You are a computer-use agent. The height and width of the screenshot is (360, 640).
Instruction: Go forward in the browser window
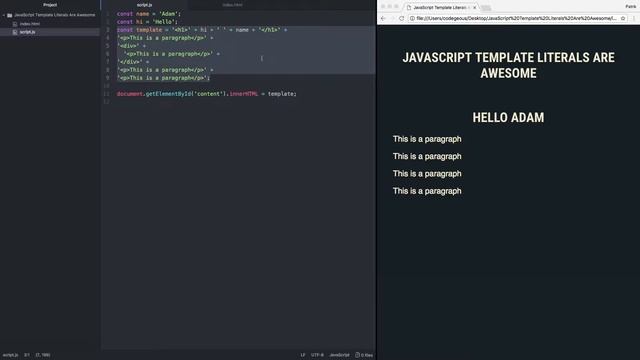point(392,18)
